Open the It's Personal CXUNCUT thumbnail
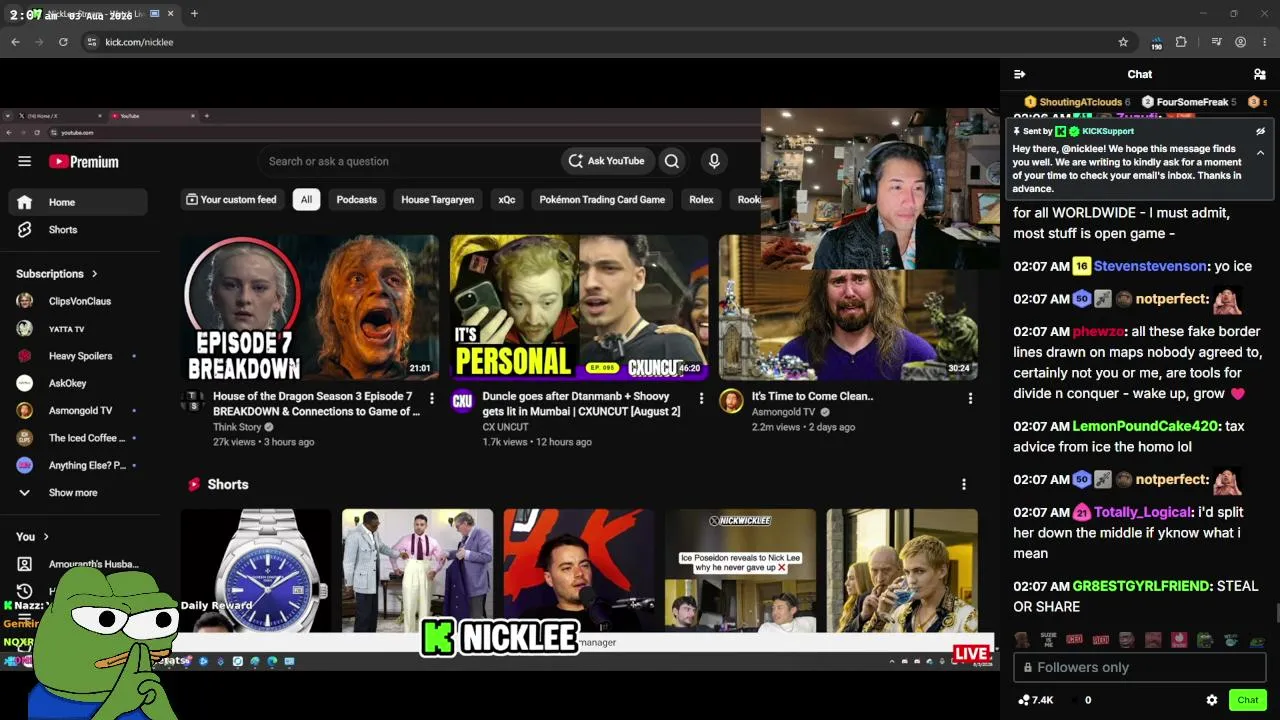Viewport: 1280px width, 720px height. pyautogui.click(x=579, y=308)
